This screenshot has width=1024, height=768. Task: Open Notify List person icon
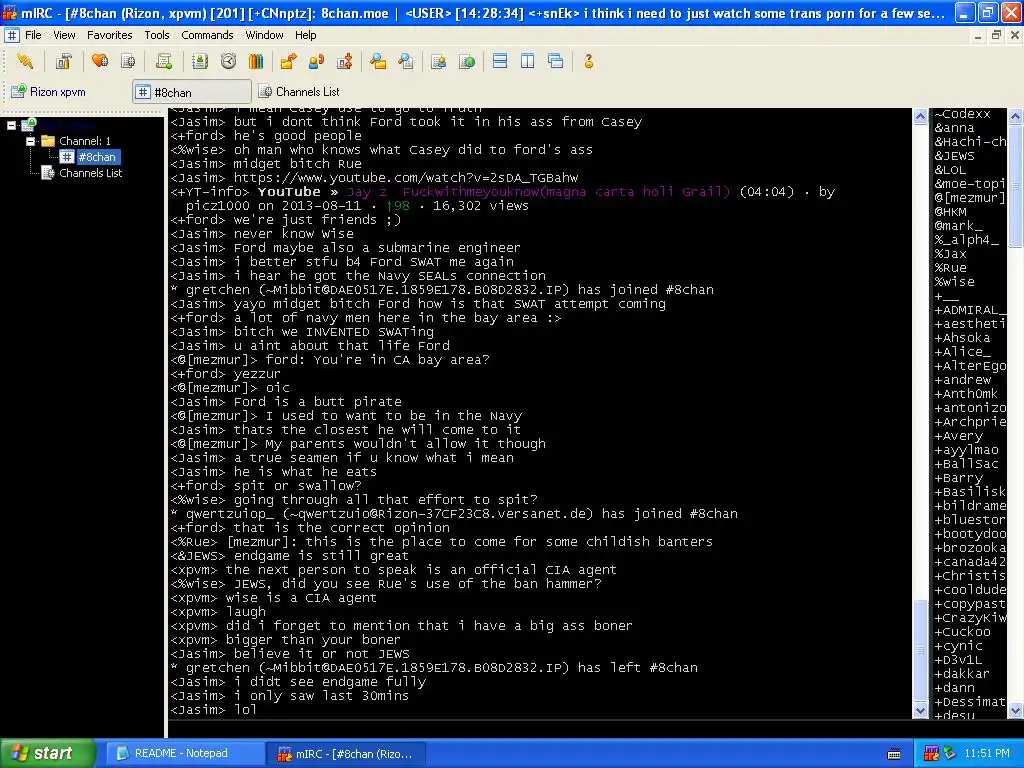click(x=439, y=61)
